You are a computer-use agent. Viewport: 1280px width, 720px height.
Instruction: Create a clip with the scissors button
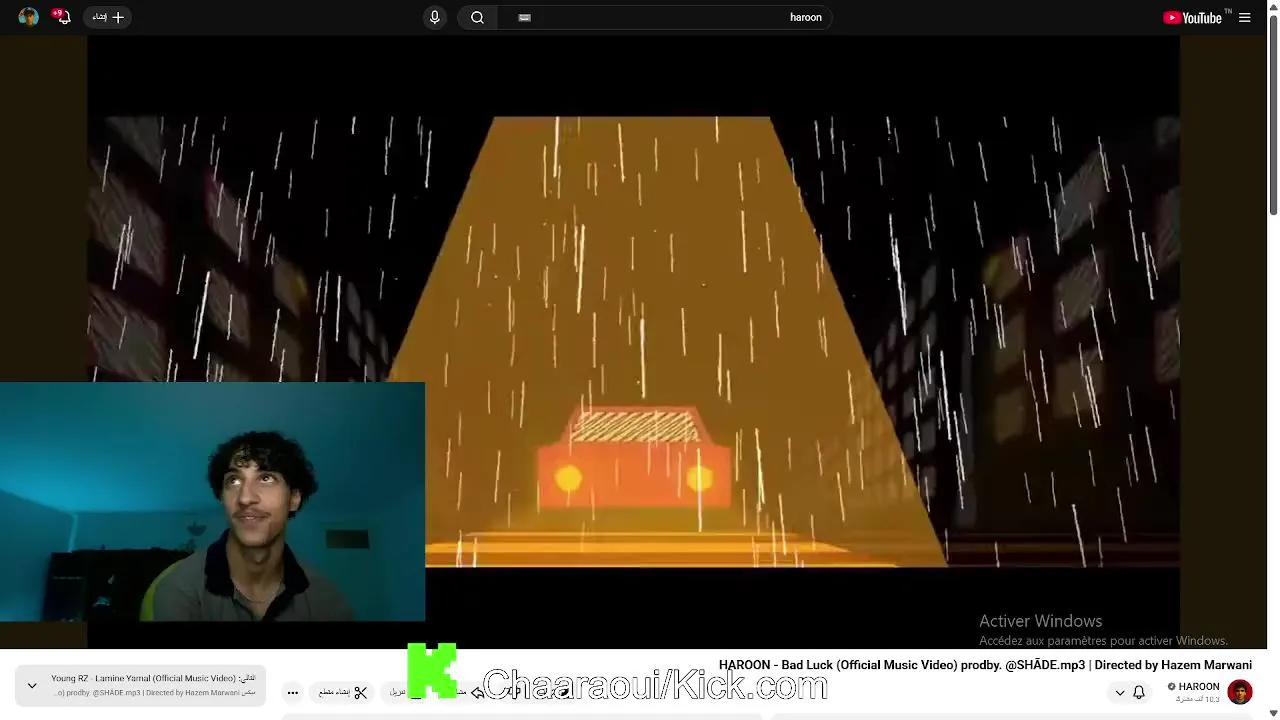[x=343, y=692]
